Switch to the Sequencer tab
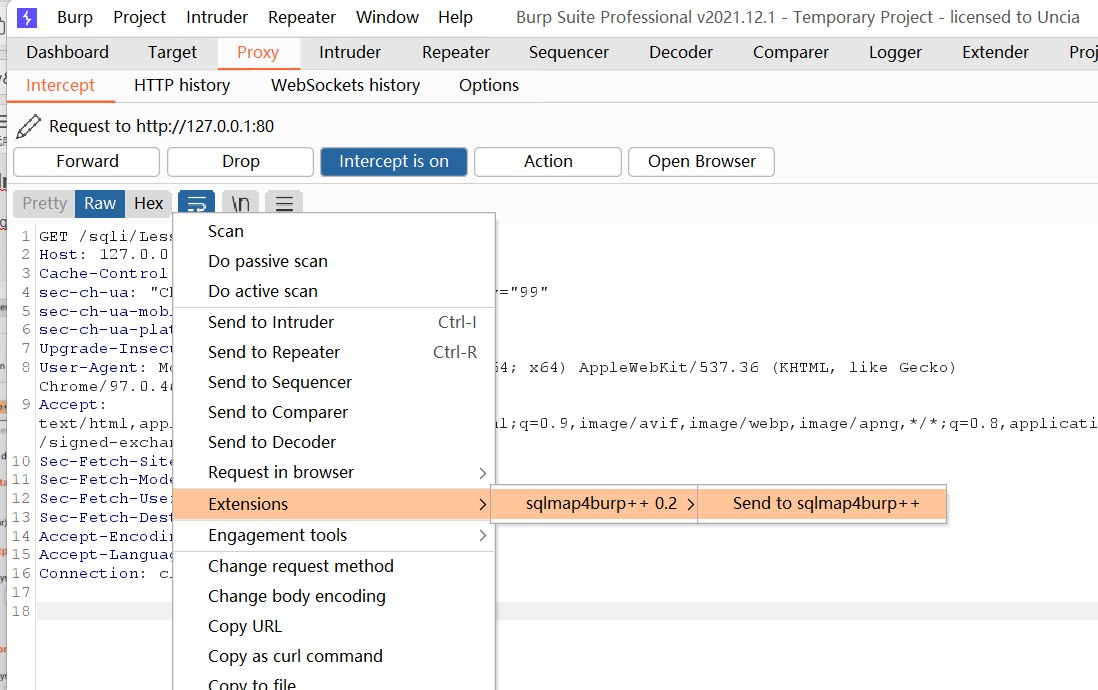 [569, 53]
